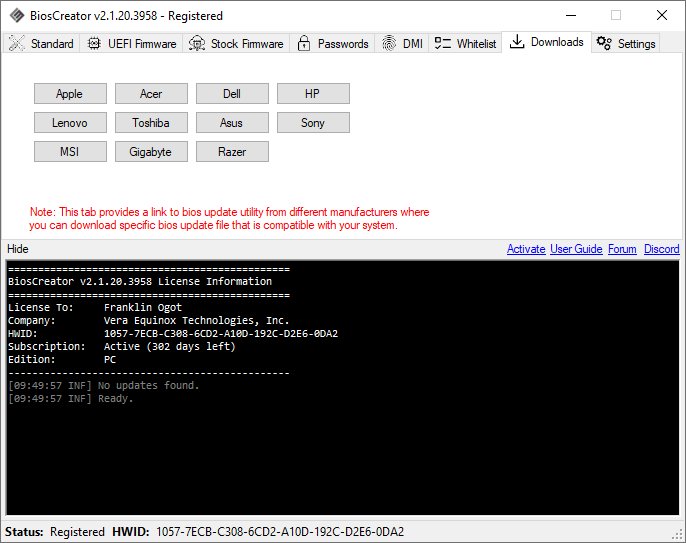The width and height of the screenshot is (686, 543).
Task: Click 'Active (302 days left)' subscription text
Action: pyautogui.click(x=170, y=347)
